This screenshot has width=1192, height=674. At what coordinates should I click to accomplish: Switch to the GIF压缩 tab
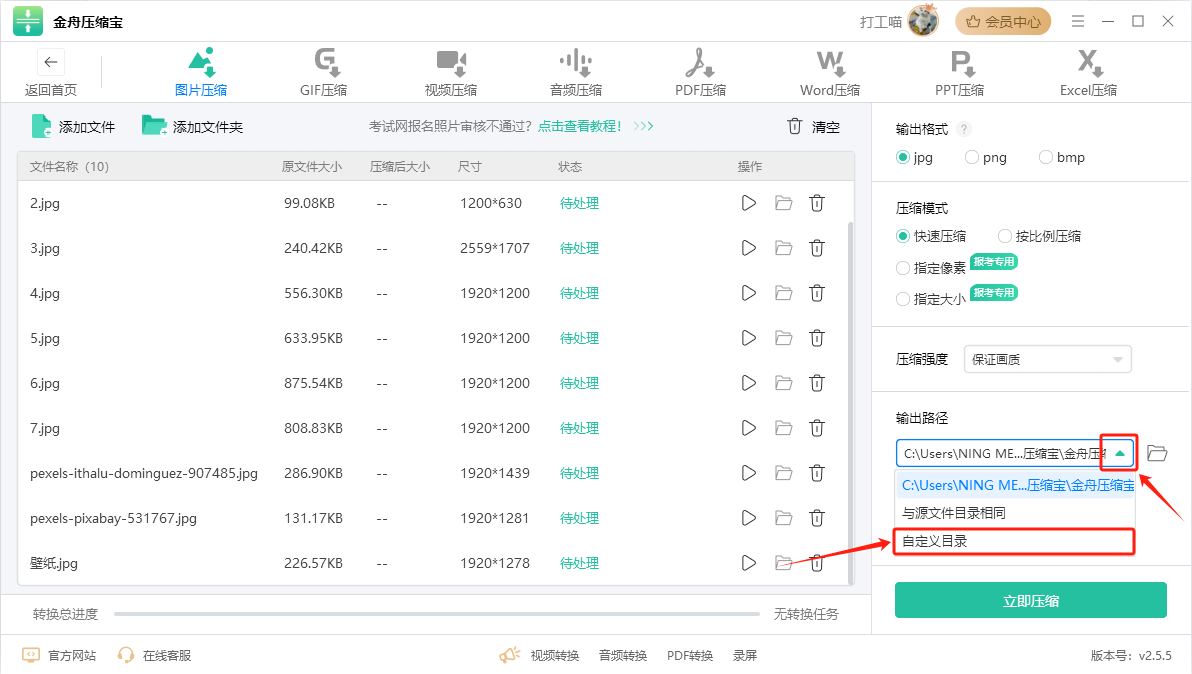[324, 73]
